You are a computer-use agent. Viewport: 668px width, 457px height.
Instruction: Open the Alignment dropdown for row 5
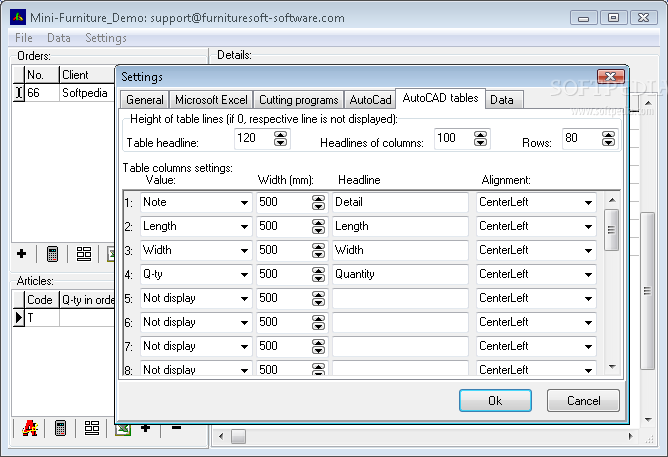588,299
